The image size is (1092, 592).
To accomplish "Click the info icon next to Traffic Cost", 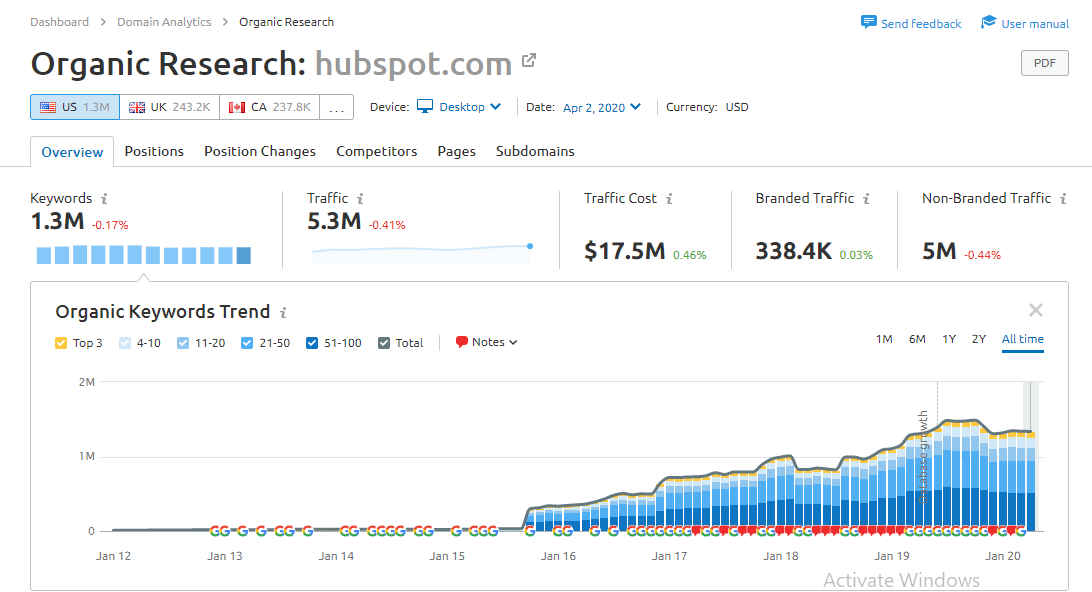I will pos(669,198).
